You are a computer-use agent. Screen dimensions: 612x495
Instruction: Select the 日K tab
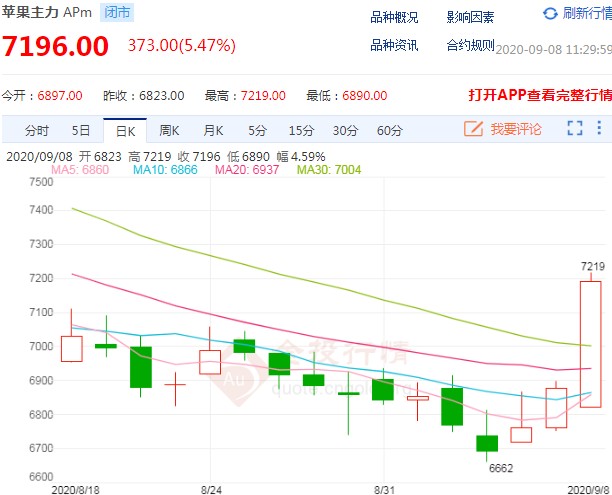[x=125, y=131]
